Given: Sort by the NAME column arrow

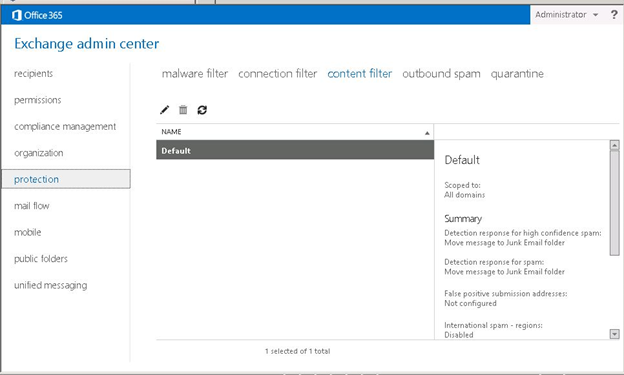Looking at the screenshot, I should 427,133.
